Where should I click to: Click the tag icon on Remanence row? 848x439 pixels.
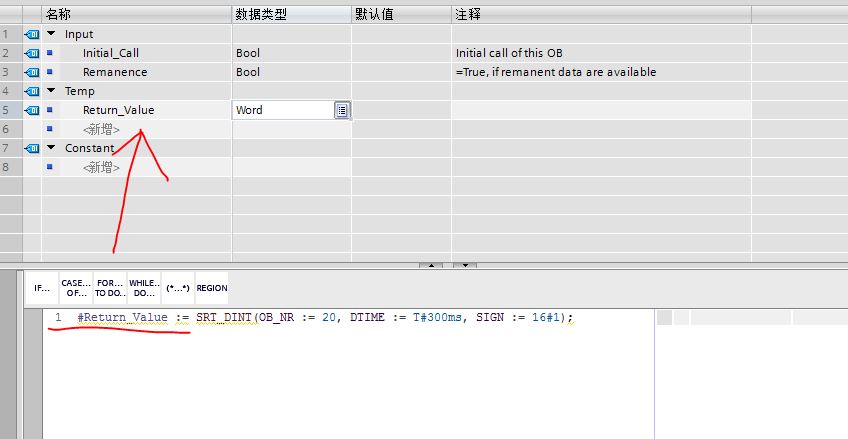tap(31, 72)
